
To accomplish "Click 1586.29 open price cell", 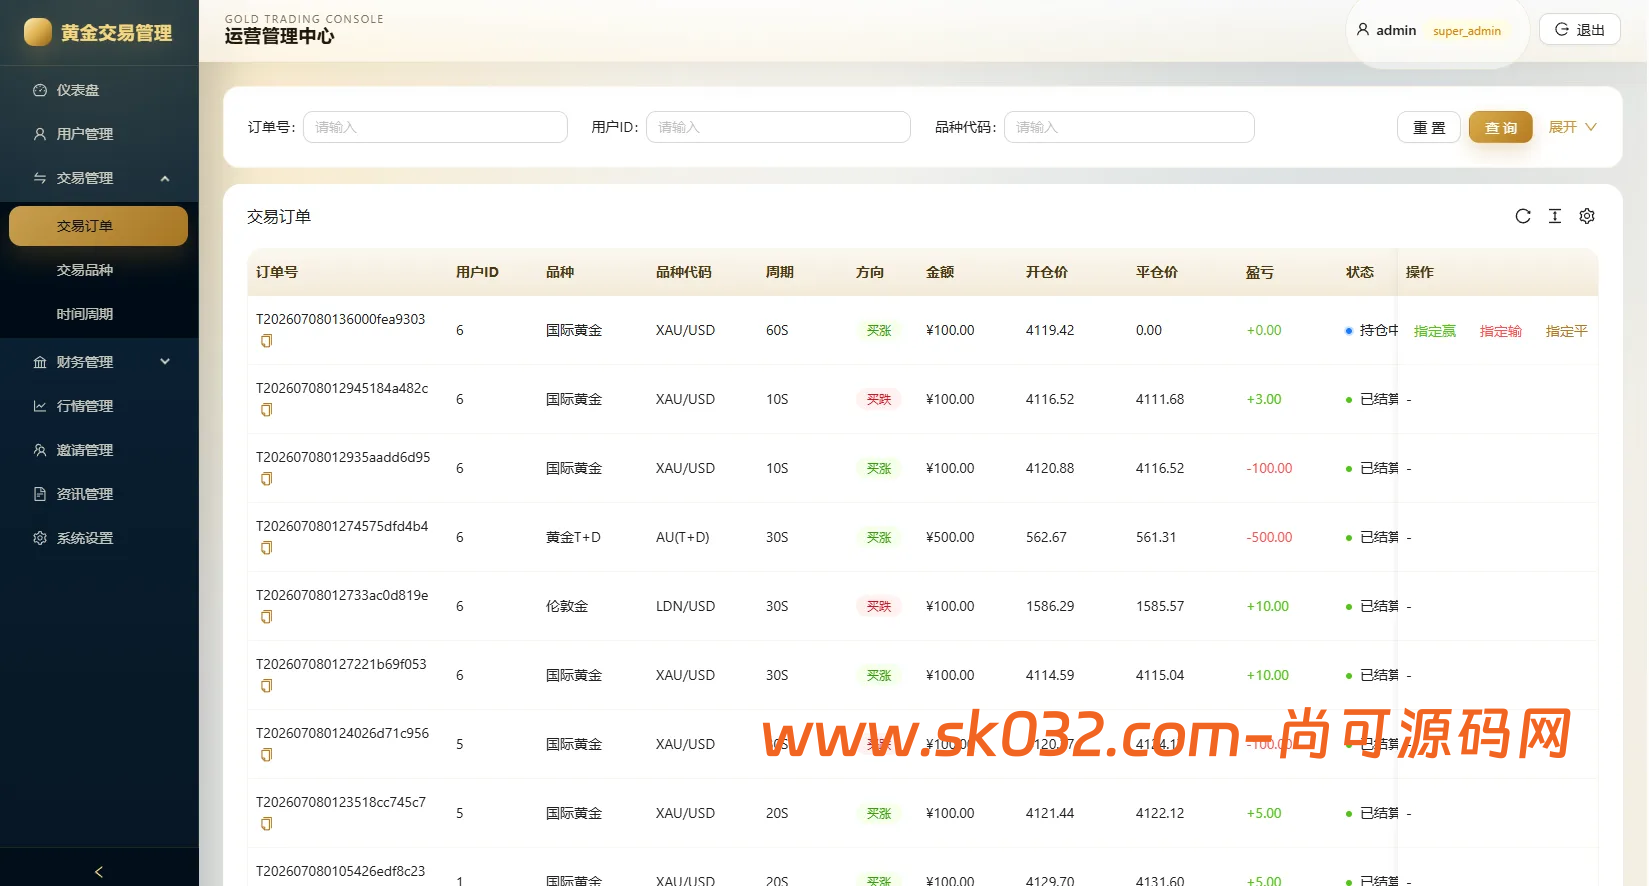I will (1050, 606).
